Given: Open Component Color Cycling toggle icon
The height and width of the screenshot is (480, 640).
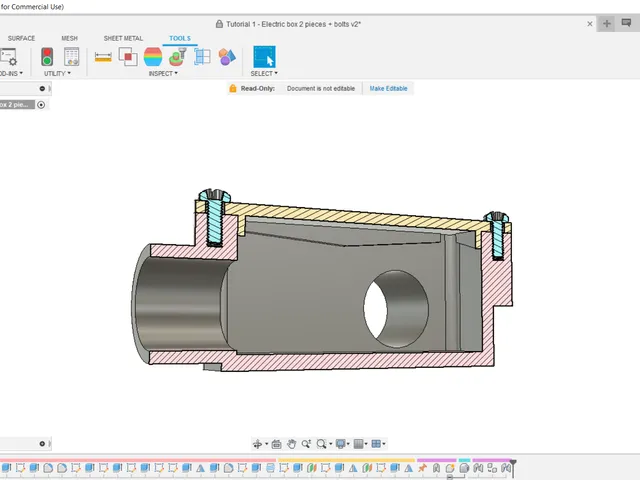Looking at the screenshot, I should [227, 57].
